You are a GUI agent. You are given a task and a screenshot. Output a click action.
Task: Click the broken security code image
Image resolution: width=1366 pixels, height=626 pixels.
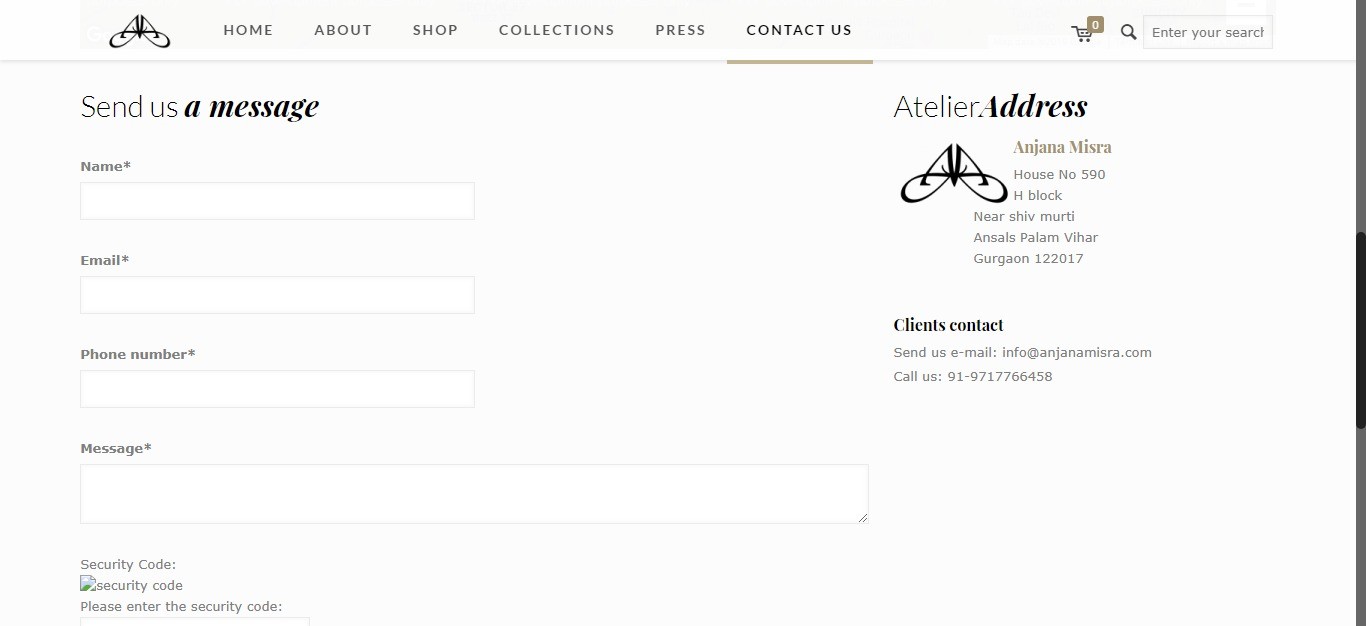[131, 585]
